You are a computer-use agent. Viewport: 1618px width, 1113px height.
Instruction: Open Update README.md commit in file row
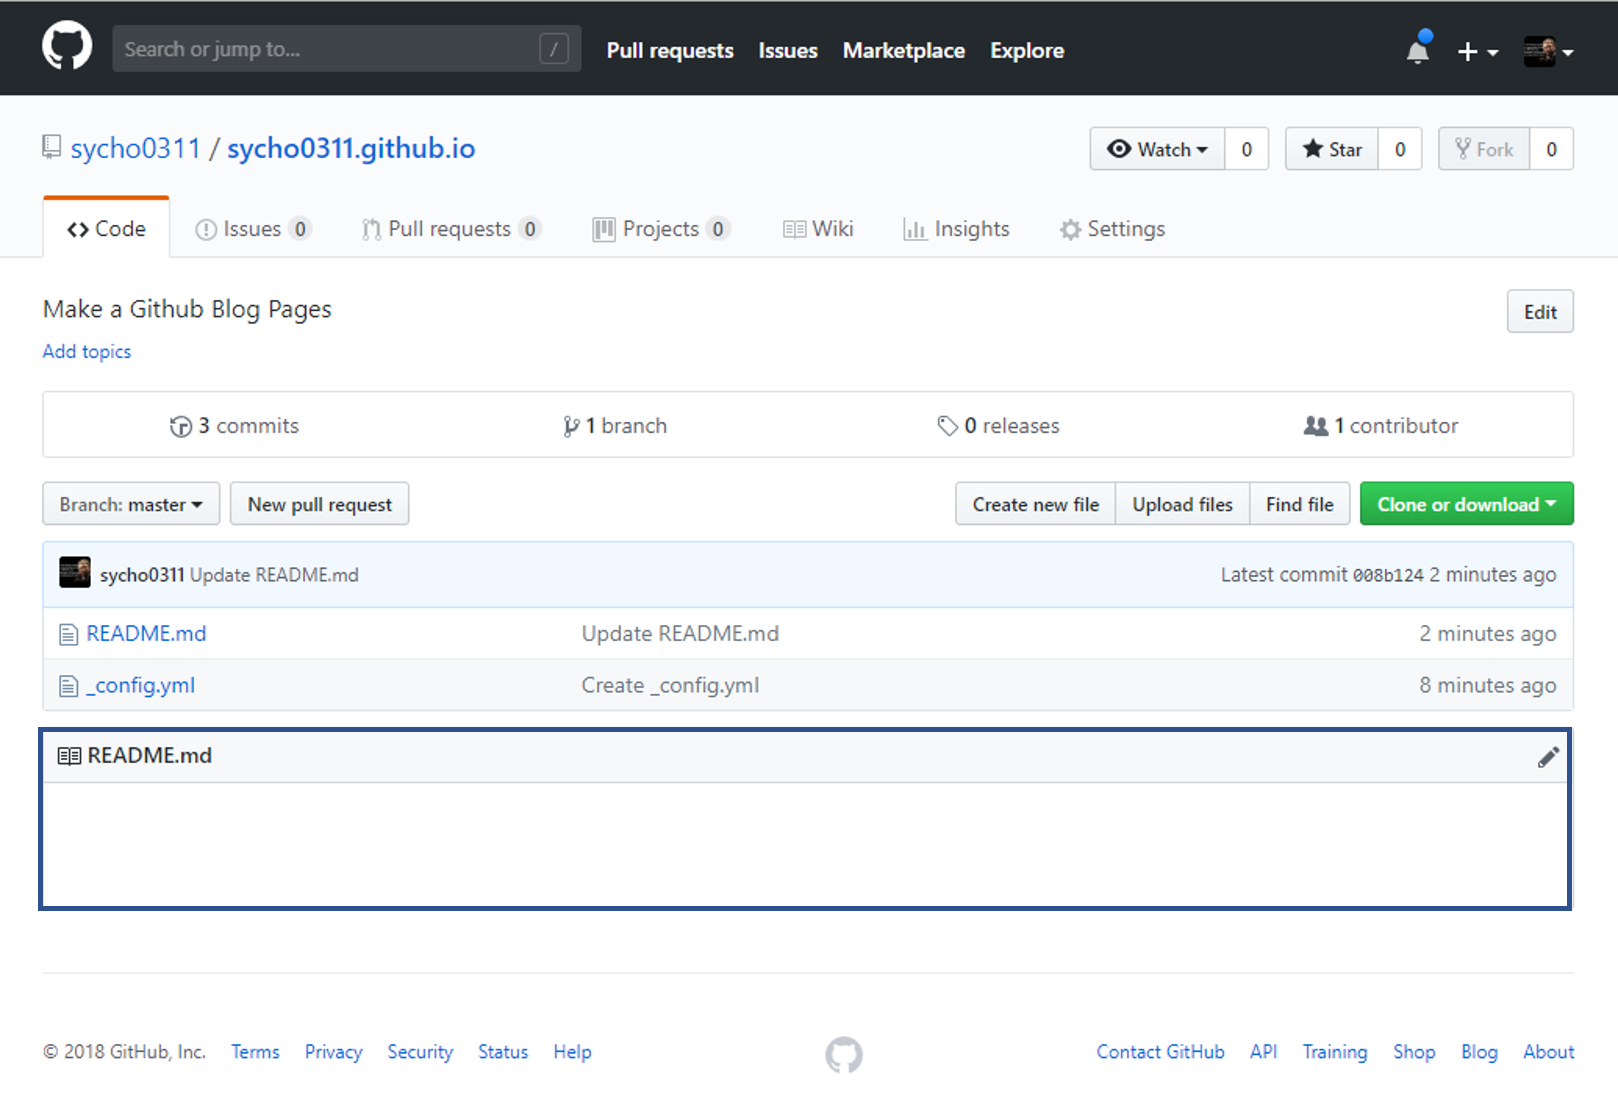click(x=680, y=634)
